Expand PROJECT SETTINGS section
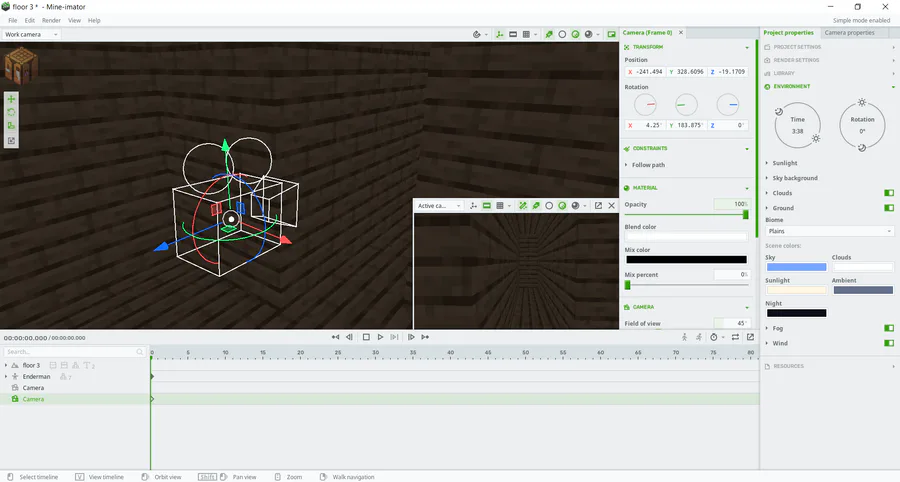Screen dimensions: 900x482 pyautogui.click(x=829, y=47)
